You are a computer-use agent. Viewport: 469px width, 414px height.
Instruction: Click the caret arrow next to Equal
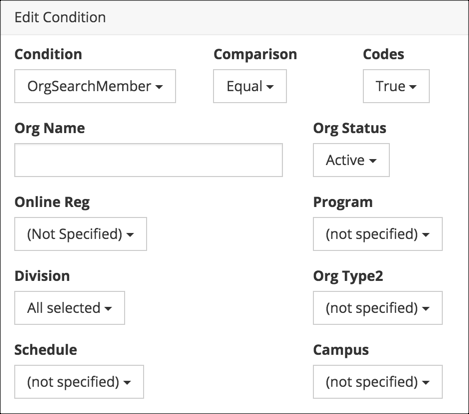coord(270,87)
